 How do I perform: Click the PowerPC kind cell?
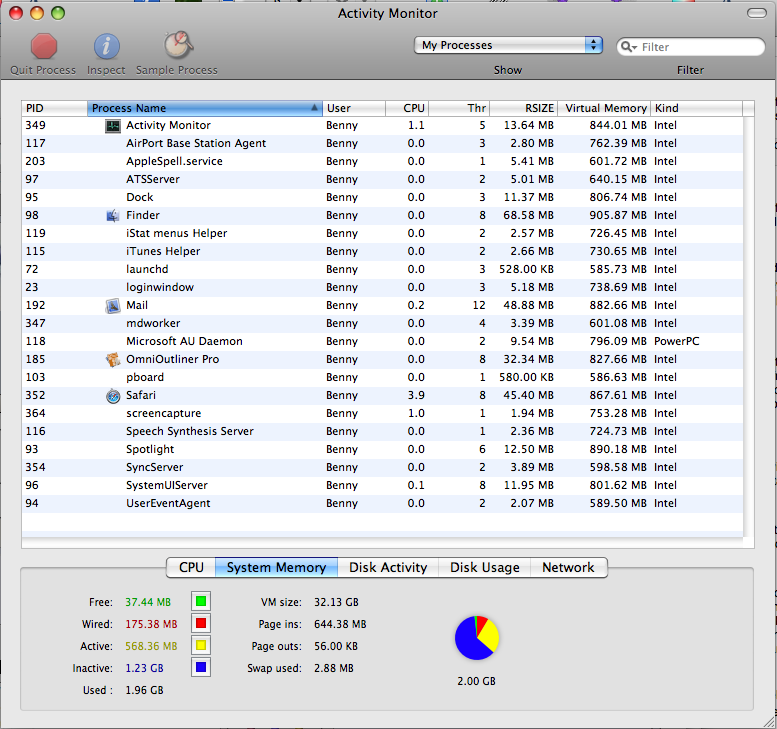[x=676, y=341]
